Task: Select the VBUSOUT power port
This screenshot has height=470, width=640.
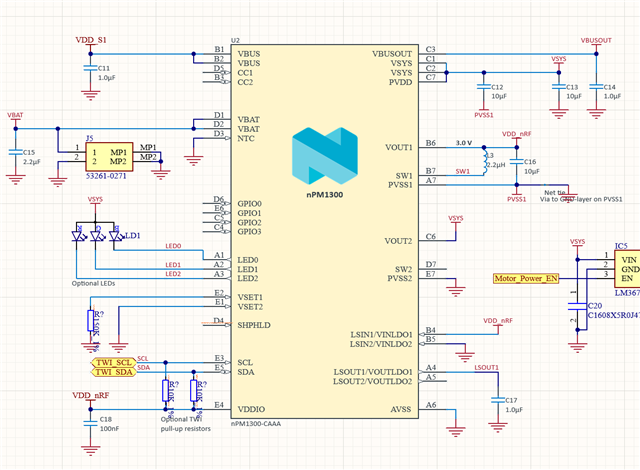Action: coord(596,41)
